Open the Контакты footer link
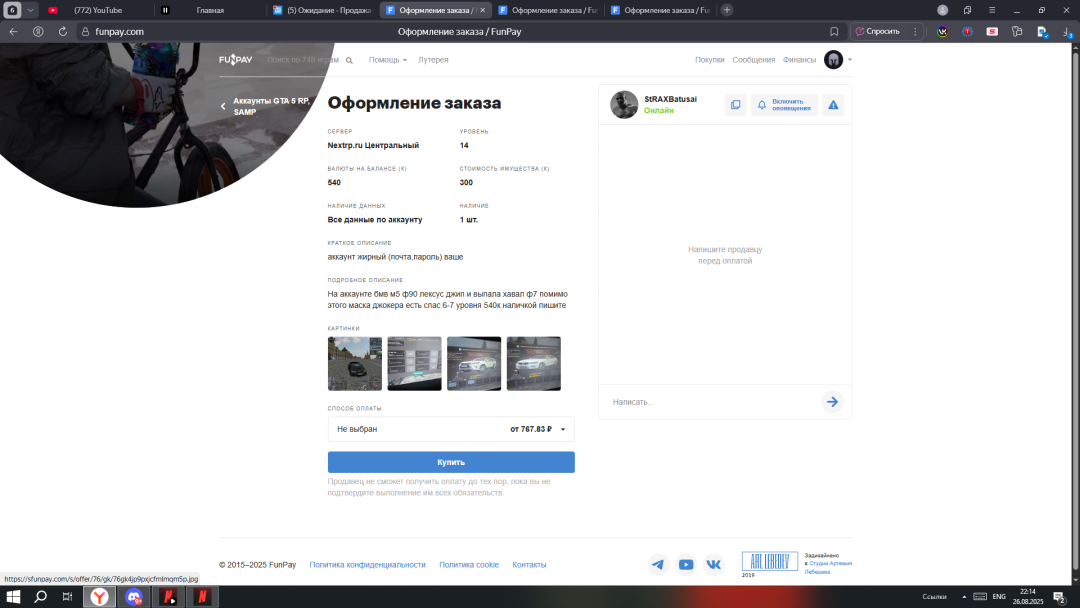Image resolution: width=1080 pixels, height=608 pixels. point(529,565)
